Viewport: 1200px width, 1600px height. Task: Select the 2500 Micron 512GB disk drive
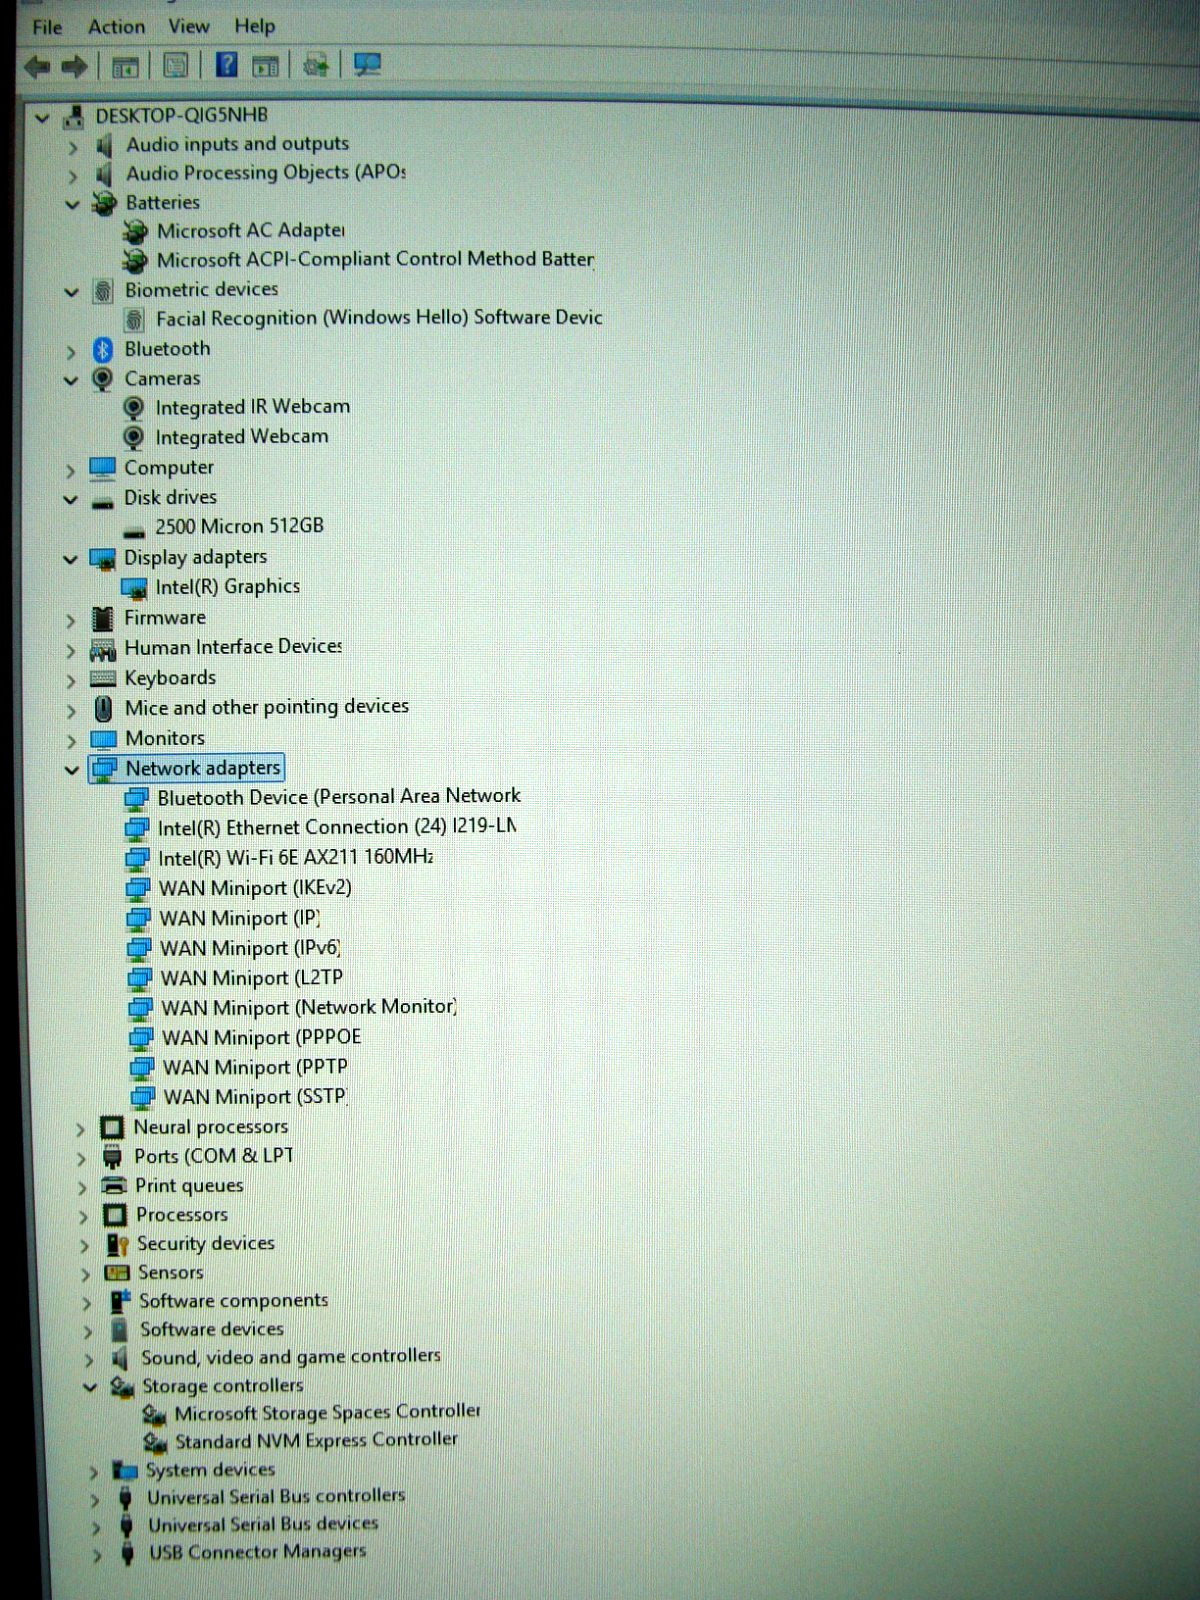click(x=239, y=527)
